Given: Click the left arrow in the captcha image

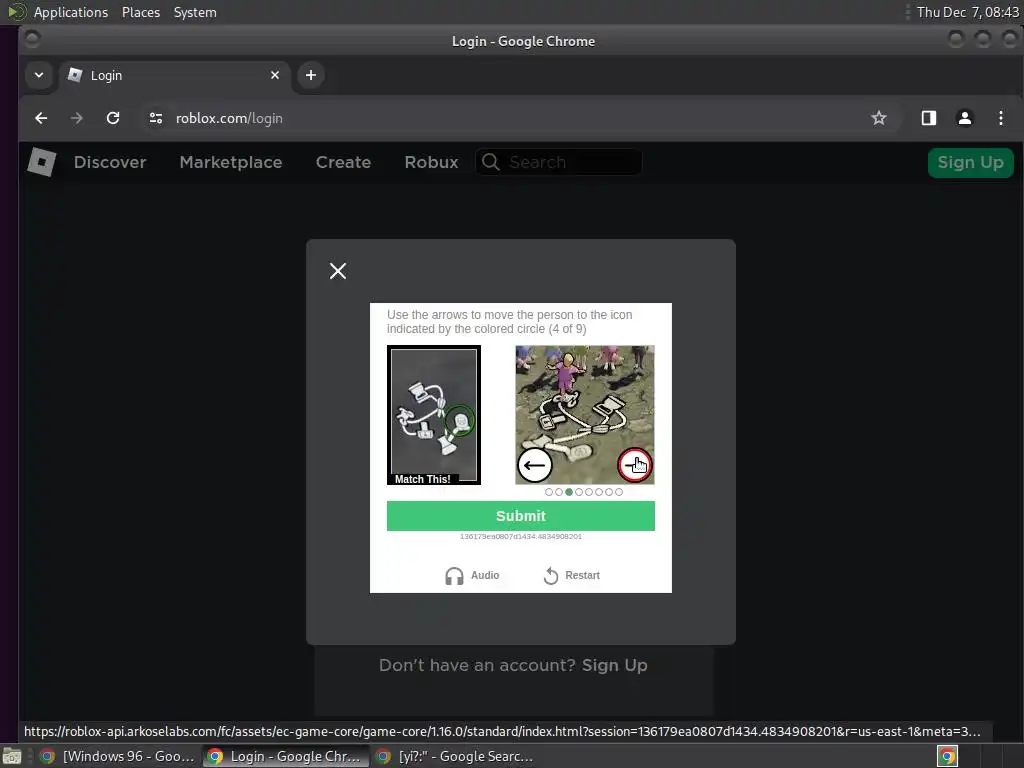Looking at the screenshot, I should click(x=535, y=465).
